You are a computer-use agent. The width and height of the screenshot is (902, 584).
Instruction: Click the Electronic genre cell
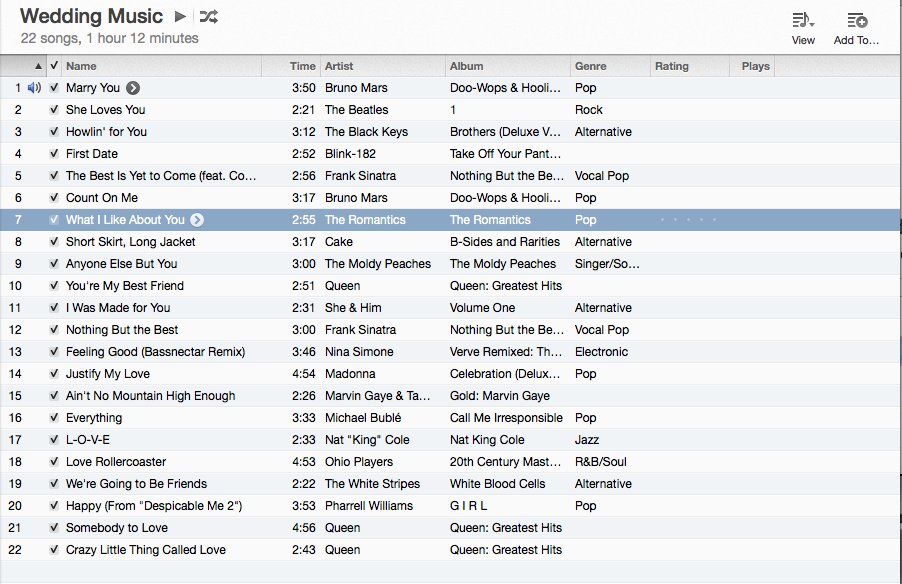coord(601,352)
